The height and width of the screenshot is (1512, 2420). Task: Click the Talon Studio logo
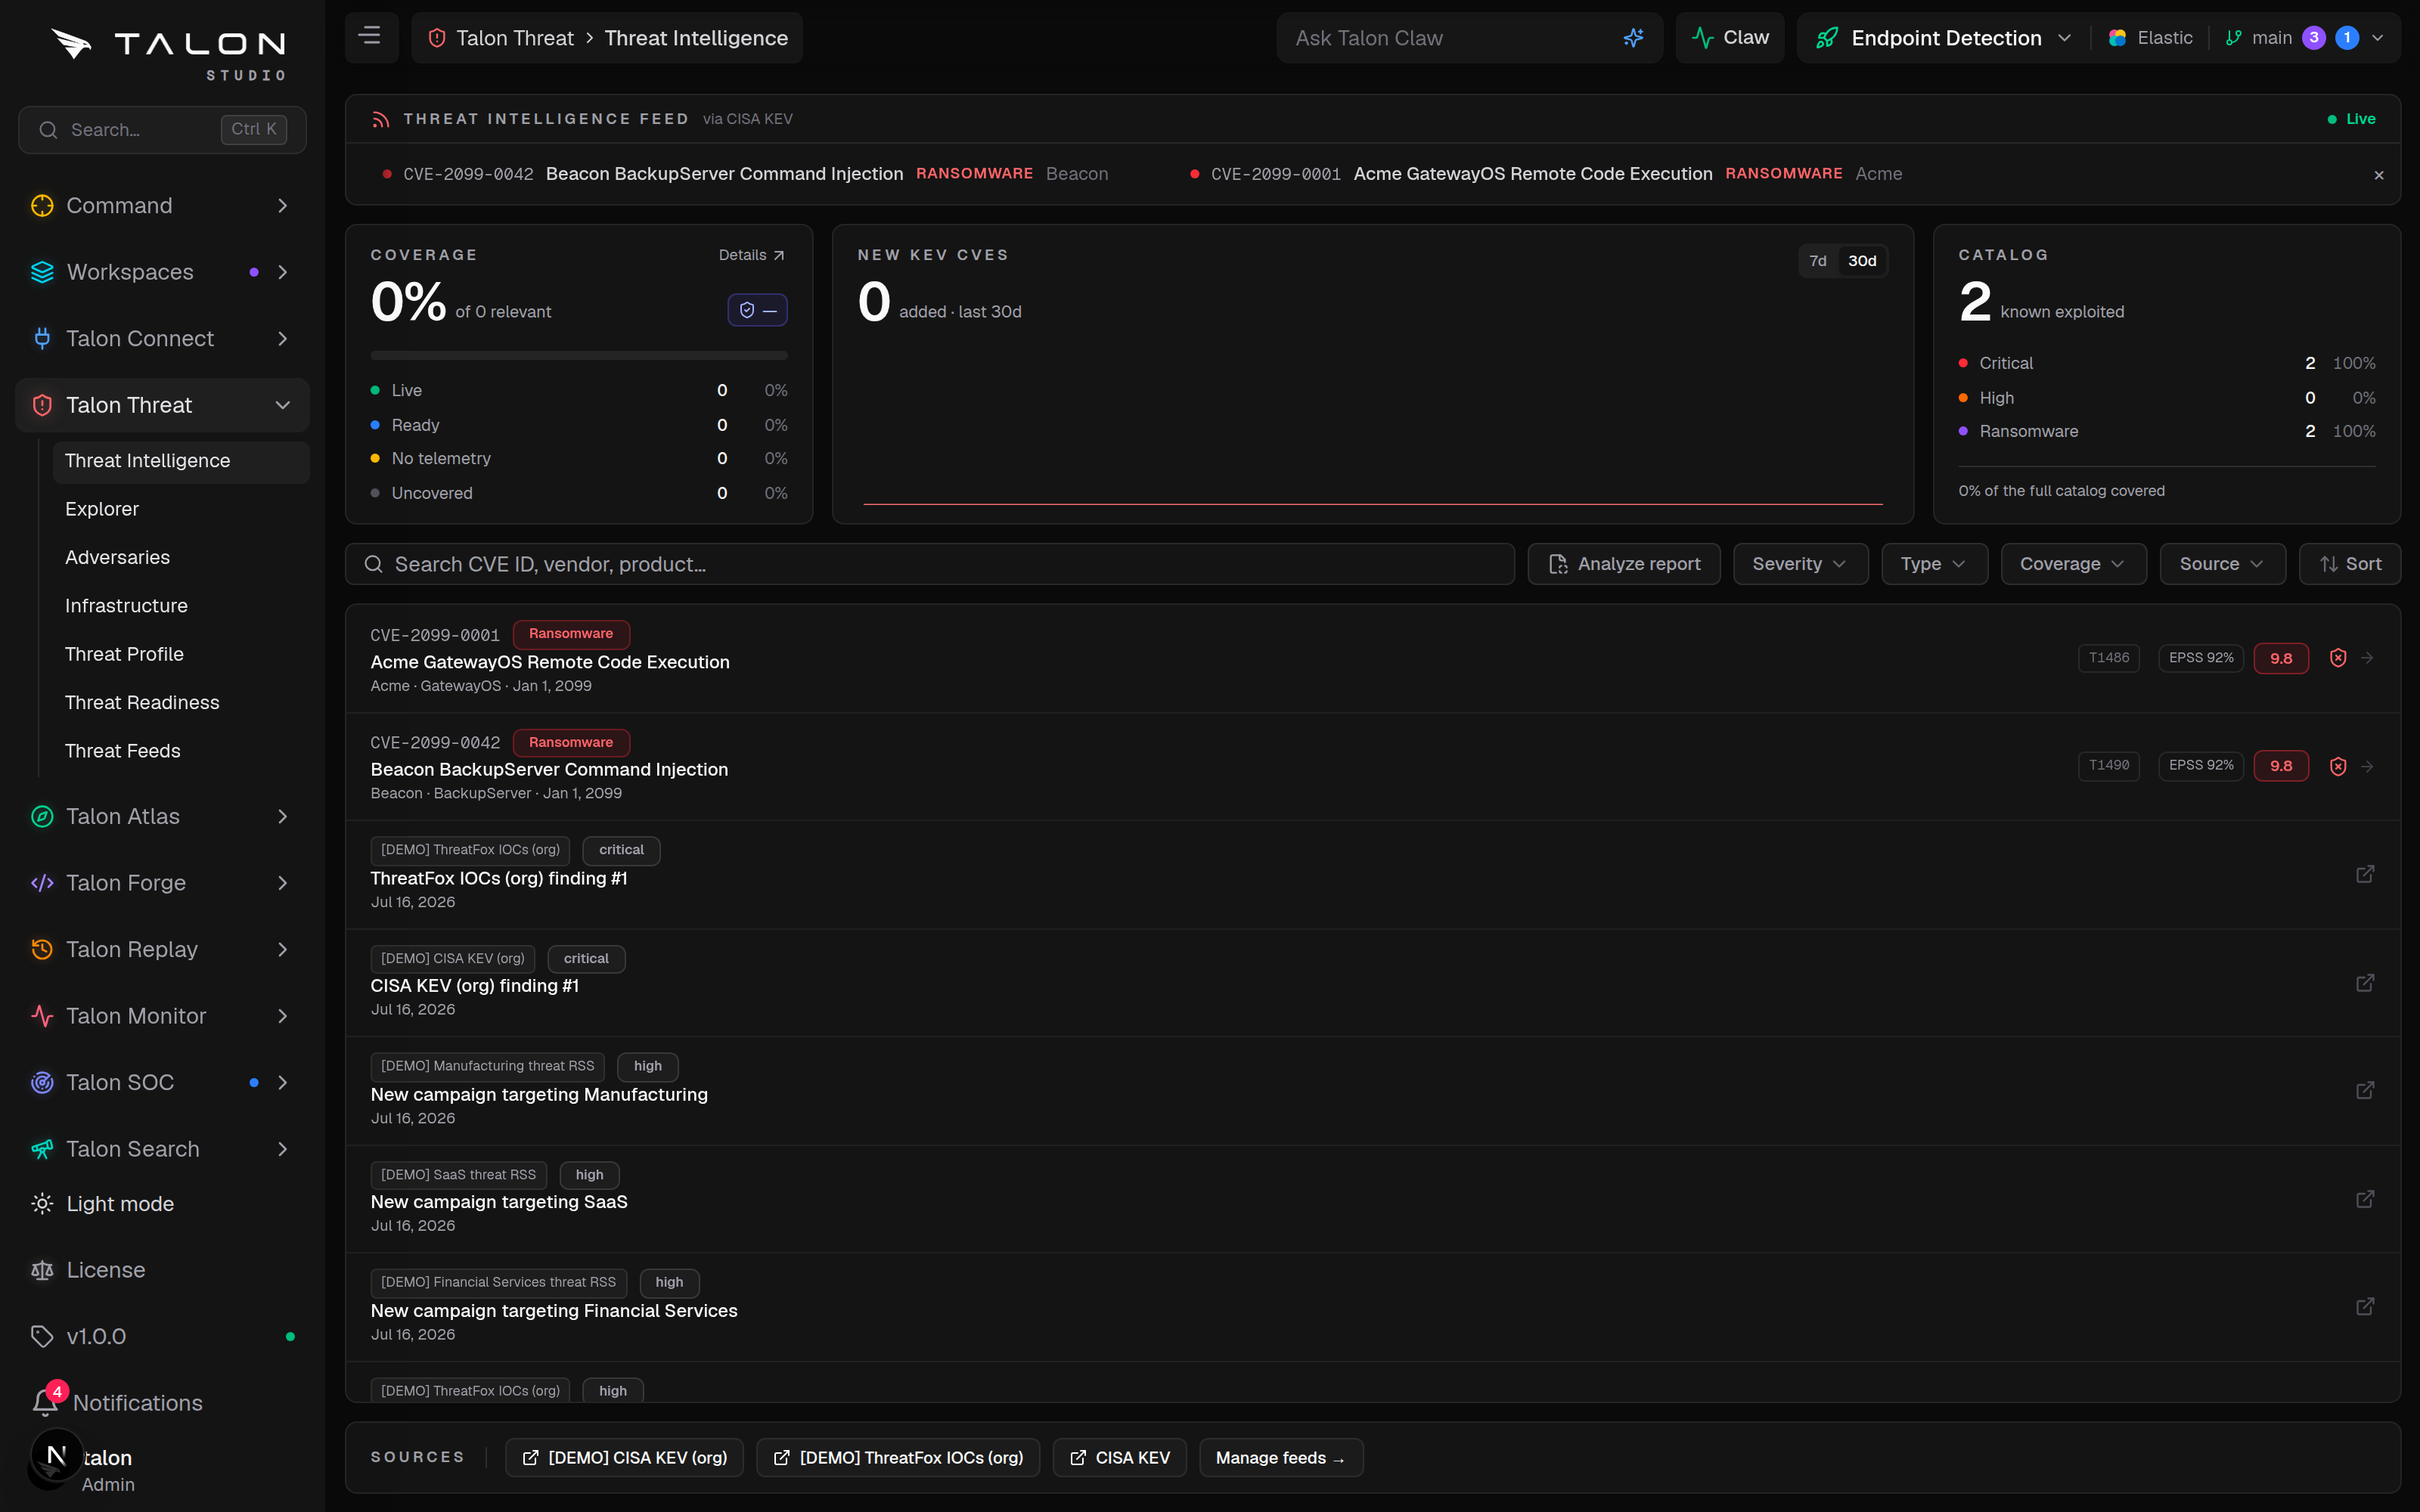[169, 52]
